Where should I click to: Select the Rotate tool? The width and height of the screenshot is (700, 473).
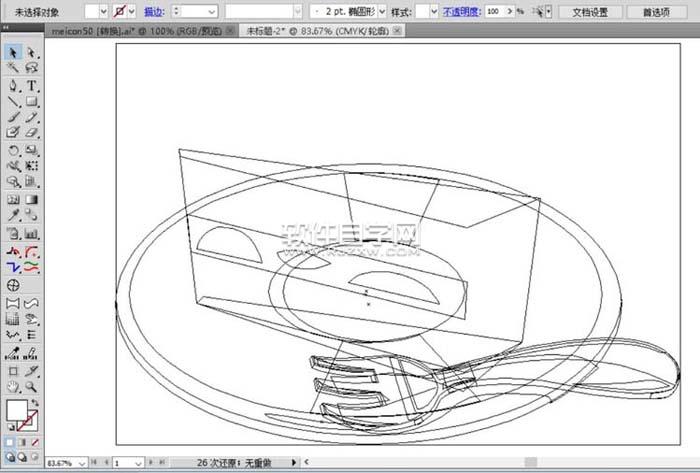pos(13,150)
